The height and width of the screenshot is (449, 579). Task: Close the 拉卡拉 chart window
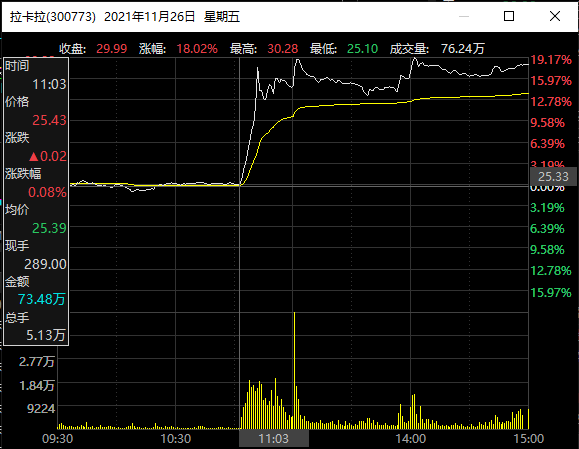[x=555, y=16]
